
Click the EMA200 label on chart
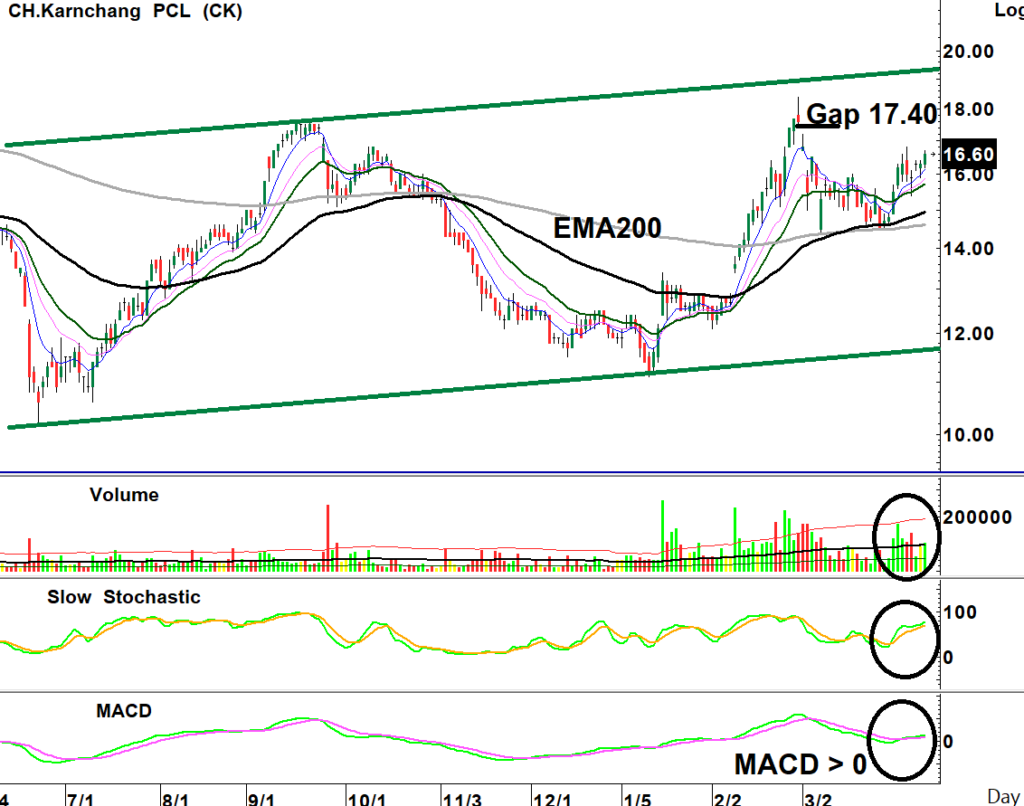click(x=607, y=229)
